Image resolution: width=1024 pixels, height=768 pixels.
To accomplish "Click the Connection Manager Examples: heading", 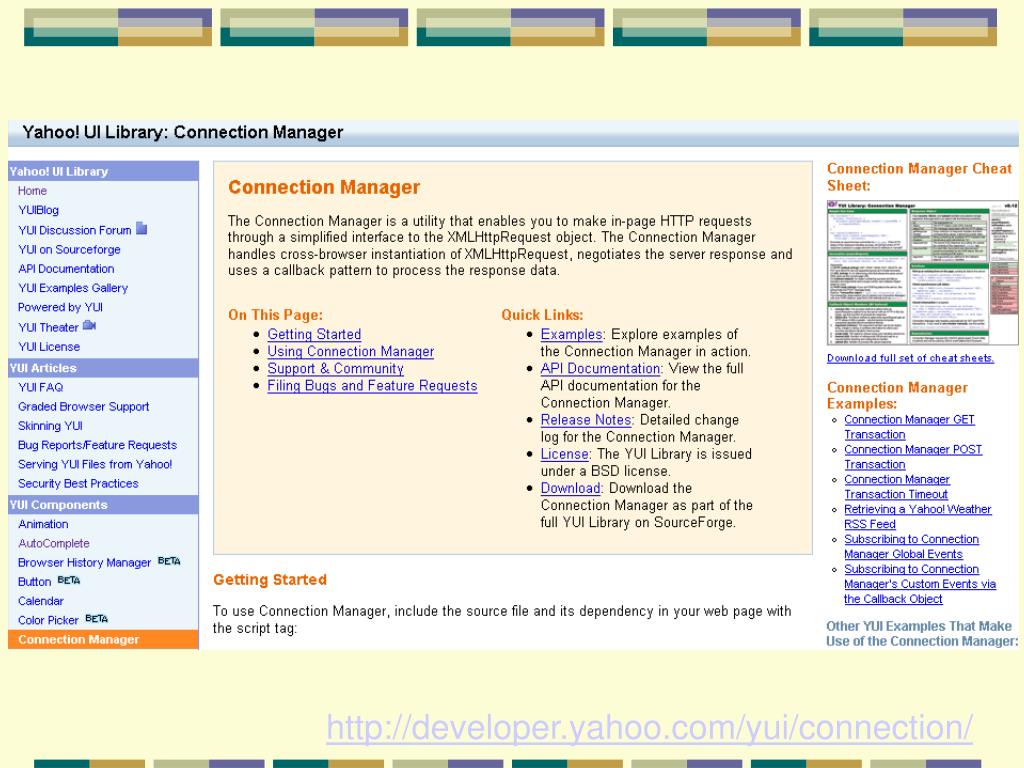I will pos(897,396).
